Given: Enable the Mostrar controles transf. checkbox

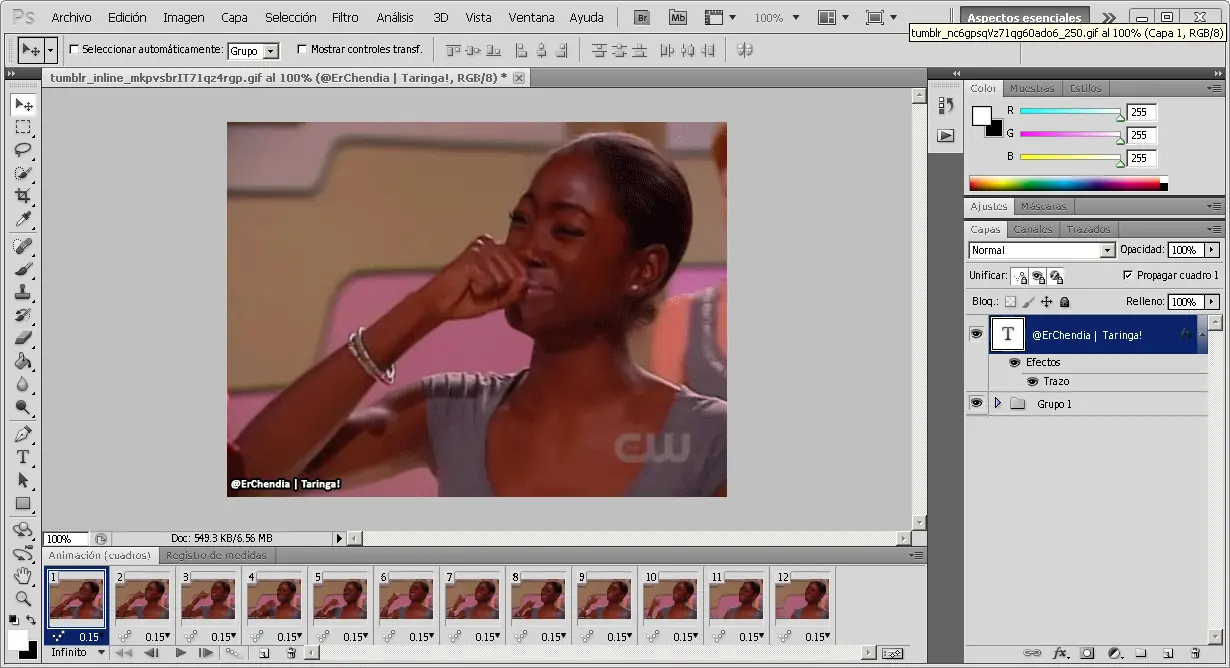Looking at the screenshot, I should tap(302, 49).
